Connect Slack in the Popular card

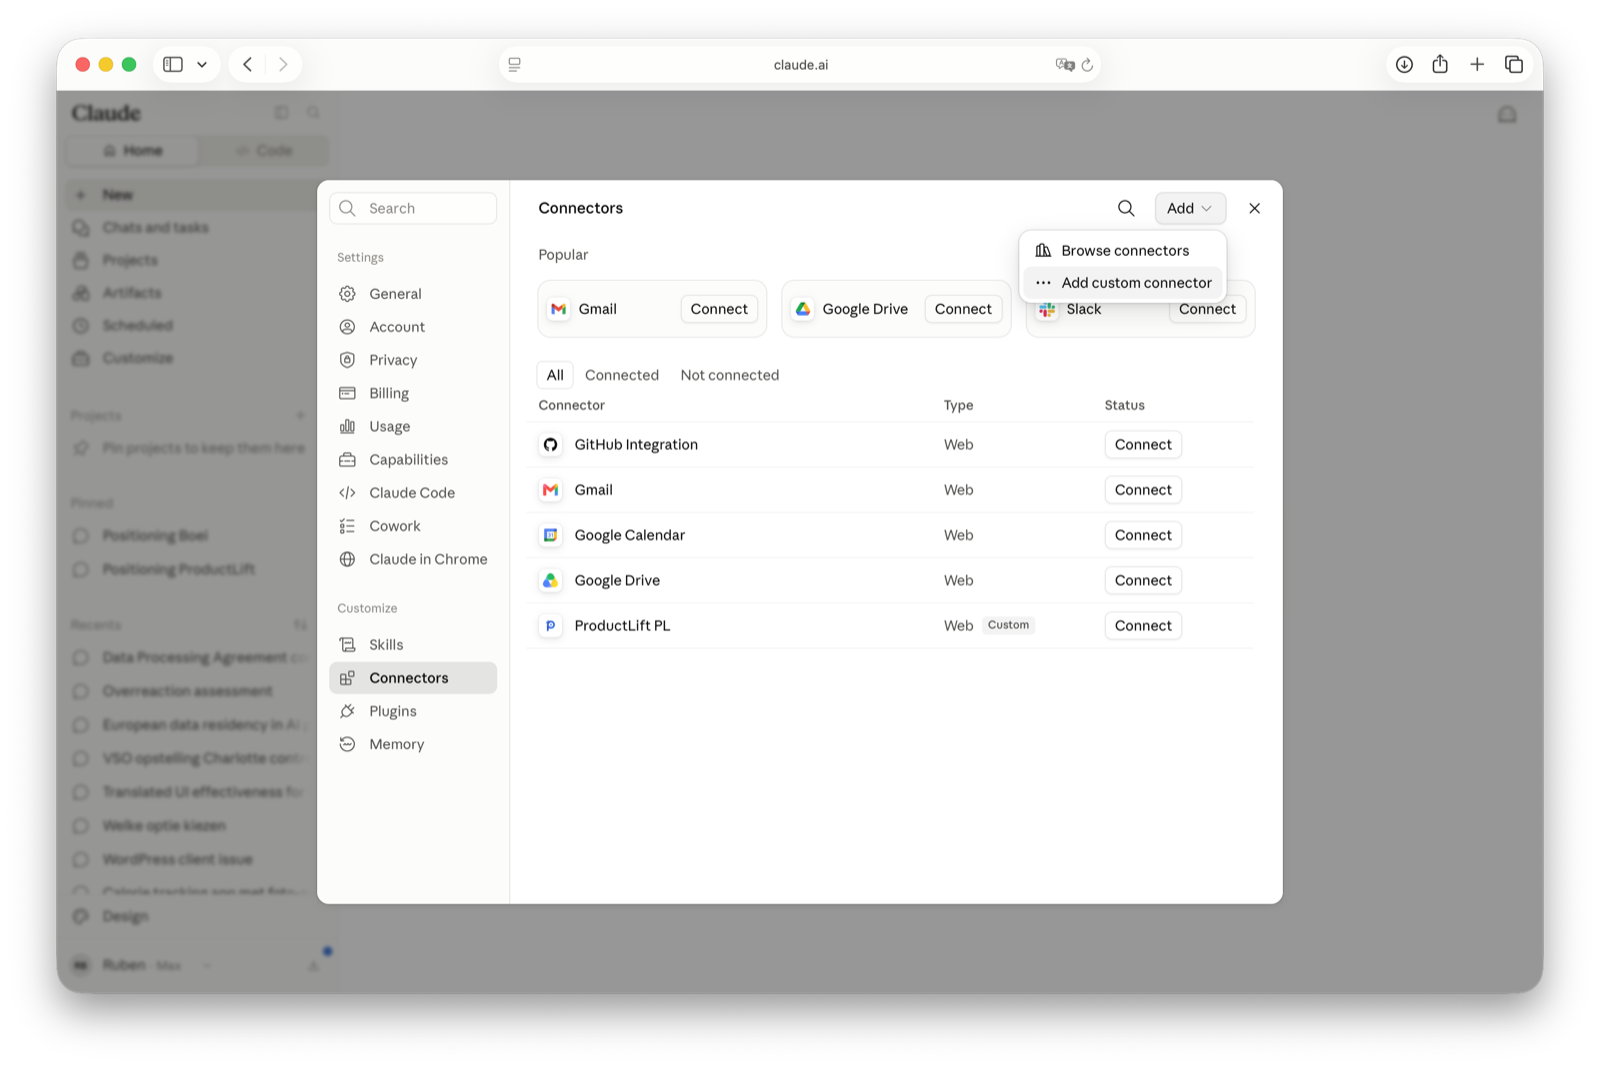click(1207, 310)
